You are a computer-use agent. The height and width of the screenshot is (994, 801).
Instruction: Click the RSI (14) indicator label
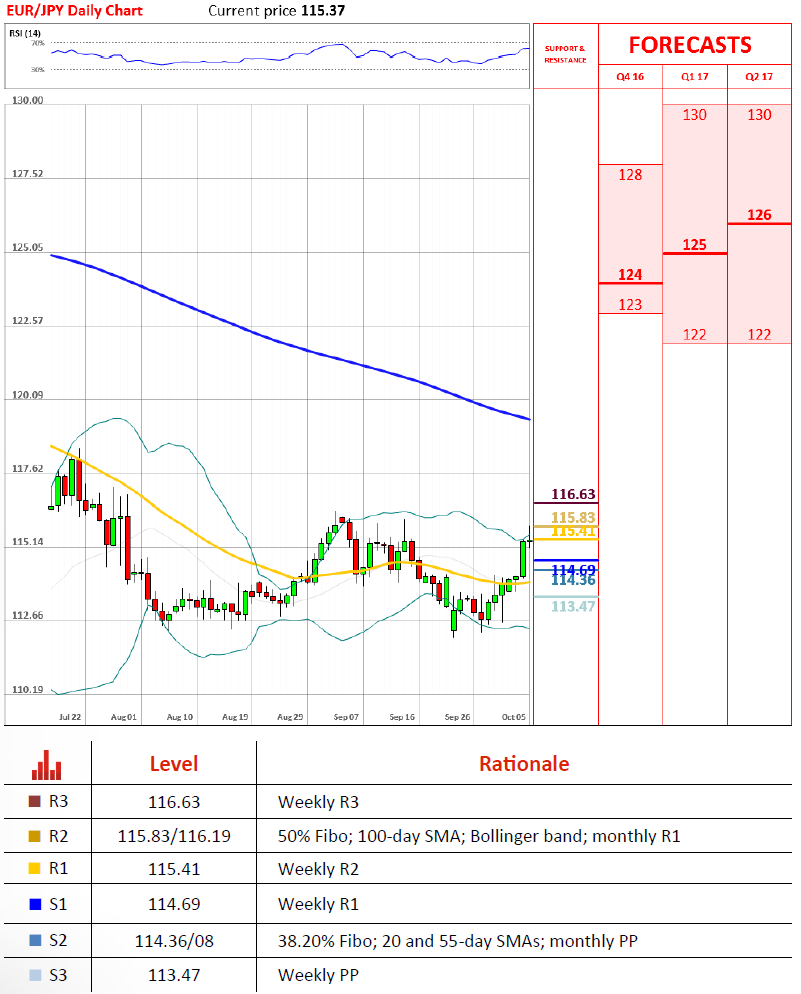tap(25, 33)
